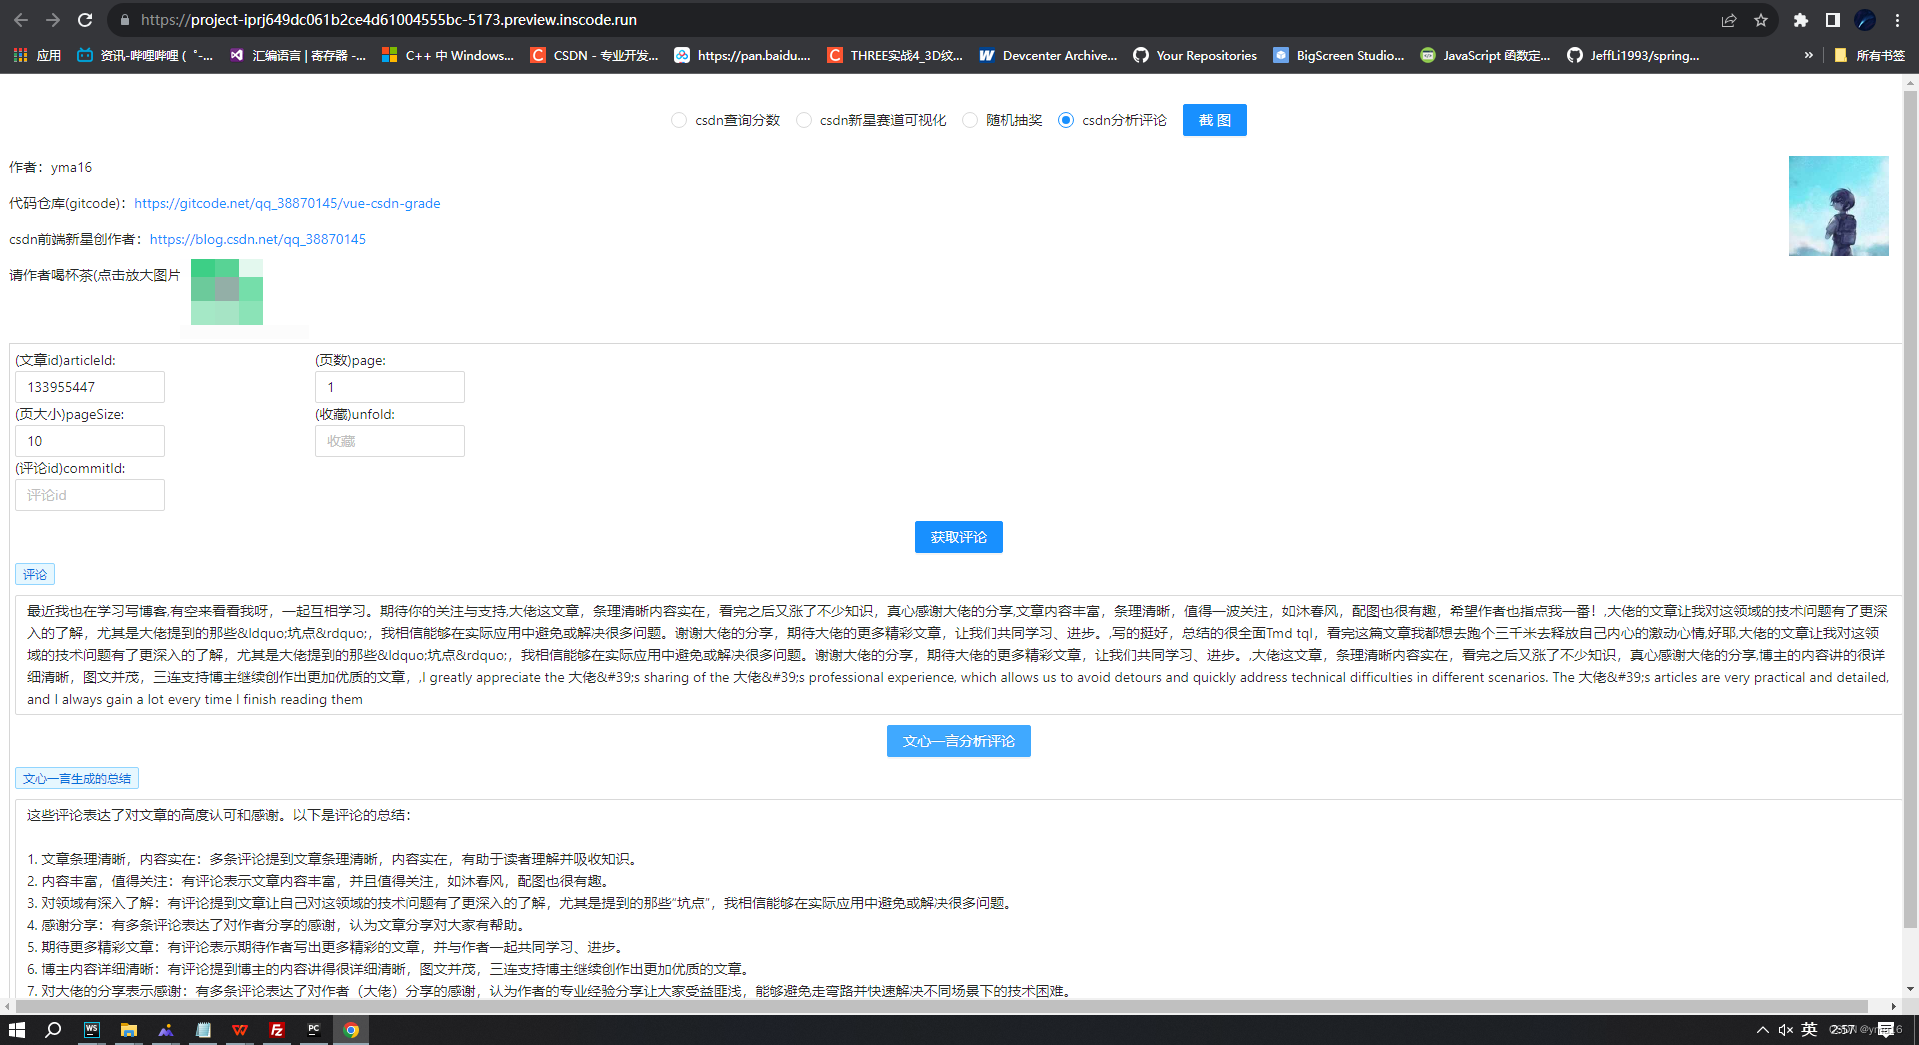Choose the csdn新星赛道可视化 option
The image size is (1919, 1045).
[x=804, y=120]
